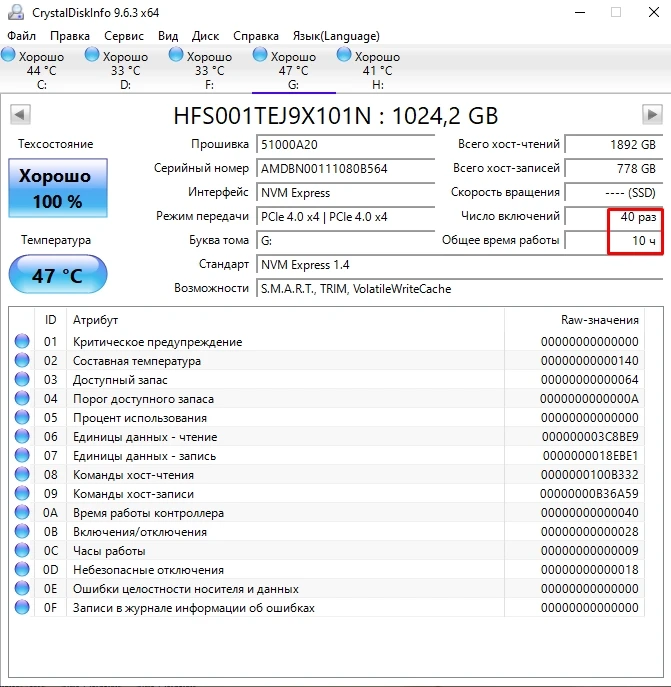671x687 pixels.
Task: Select row Команды хост-записи
Action: click(x=327, y=493)
